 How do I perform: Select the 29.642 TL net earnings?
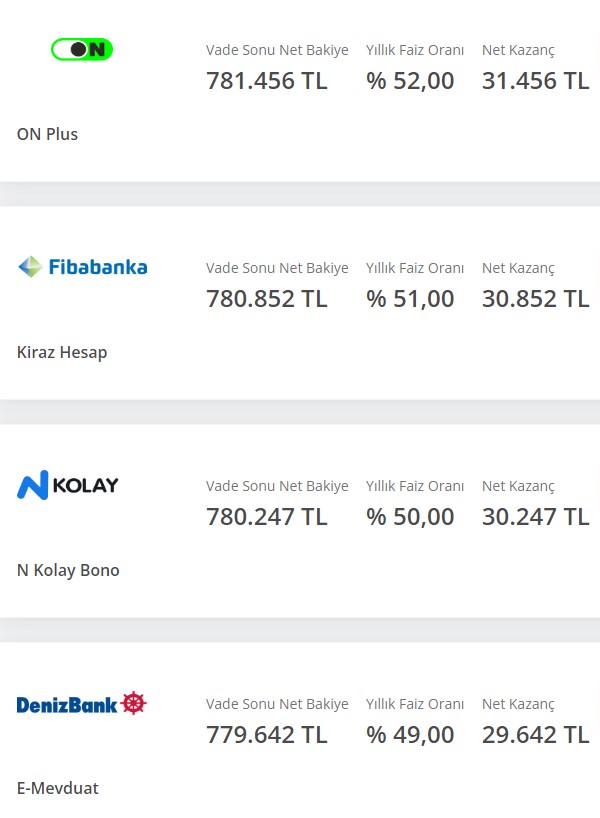[535, 735]
